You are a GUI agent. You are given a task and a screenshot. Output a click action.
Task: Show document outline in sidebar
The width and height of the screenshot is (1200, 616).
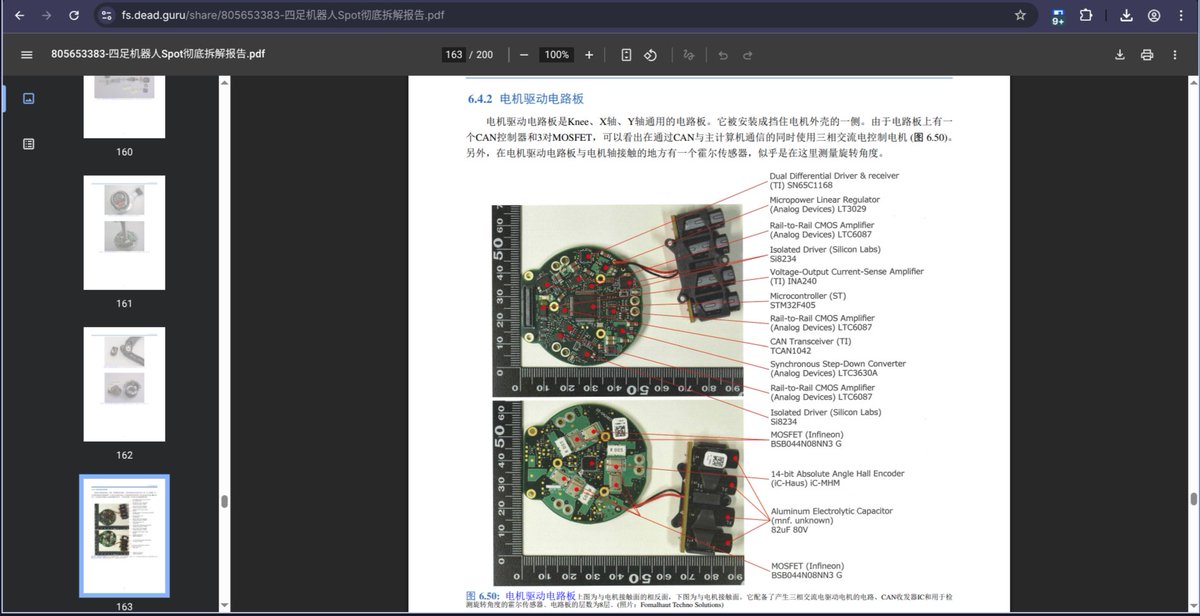point(28,144)
